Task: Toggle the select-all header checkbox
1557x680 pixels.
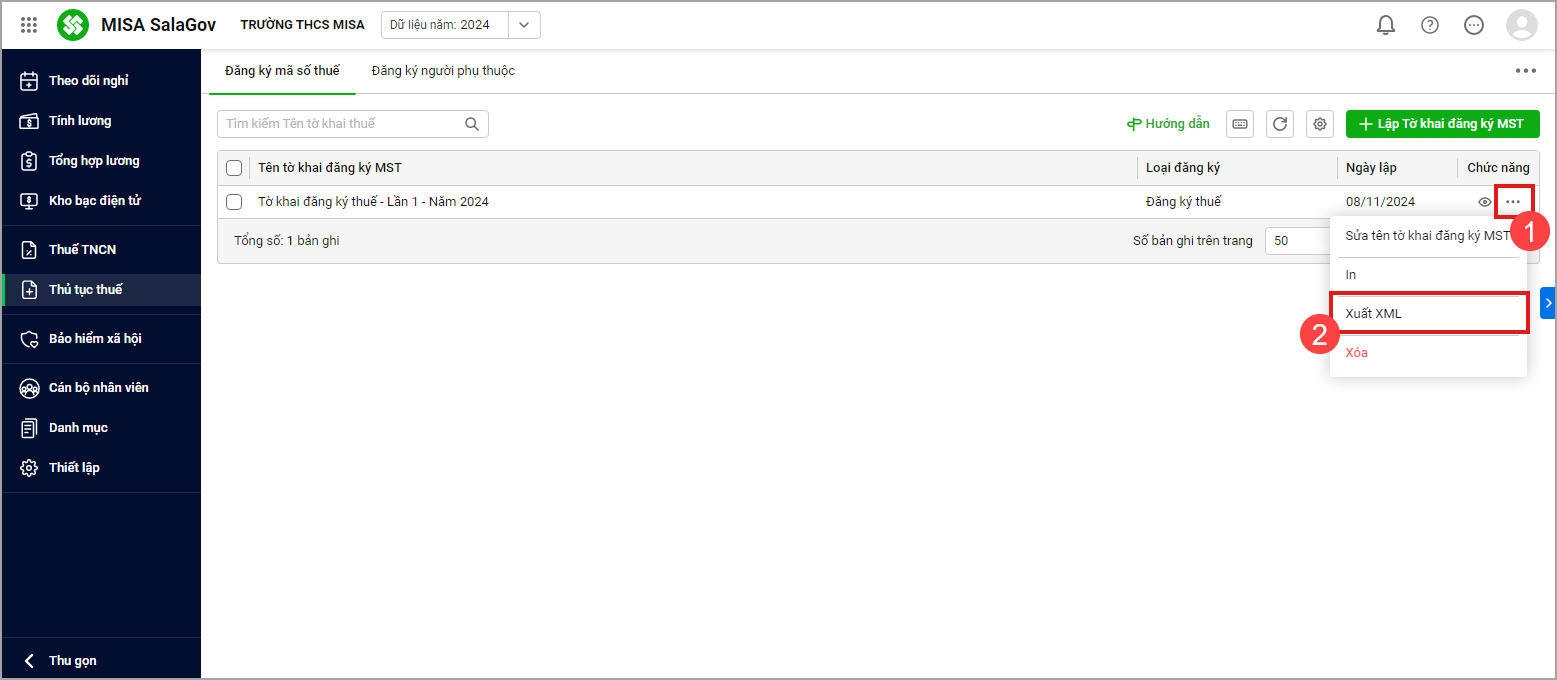Action: point(234,168)
